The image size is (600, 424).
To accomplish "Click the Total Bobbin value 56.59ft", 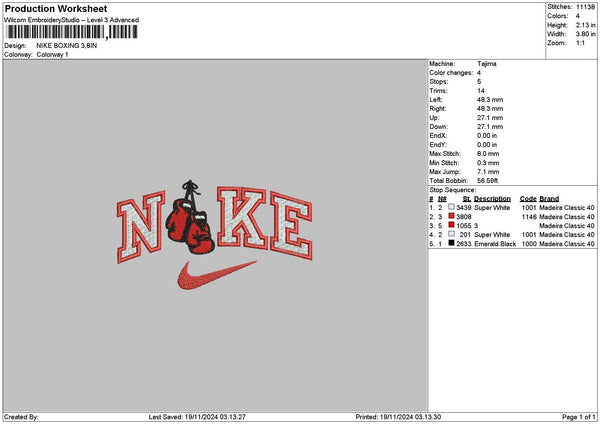I will coord(488,181).
